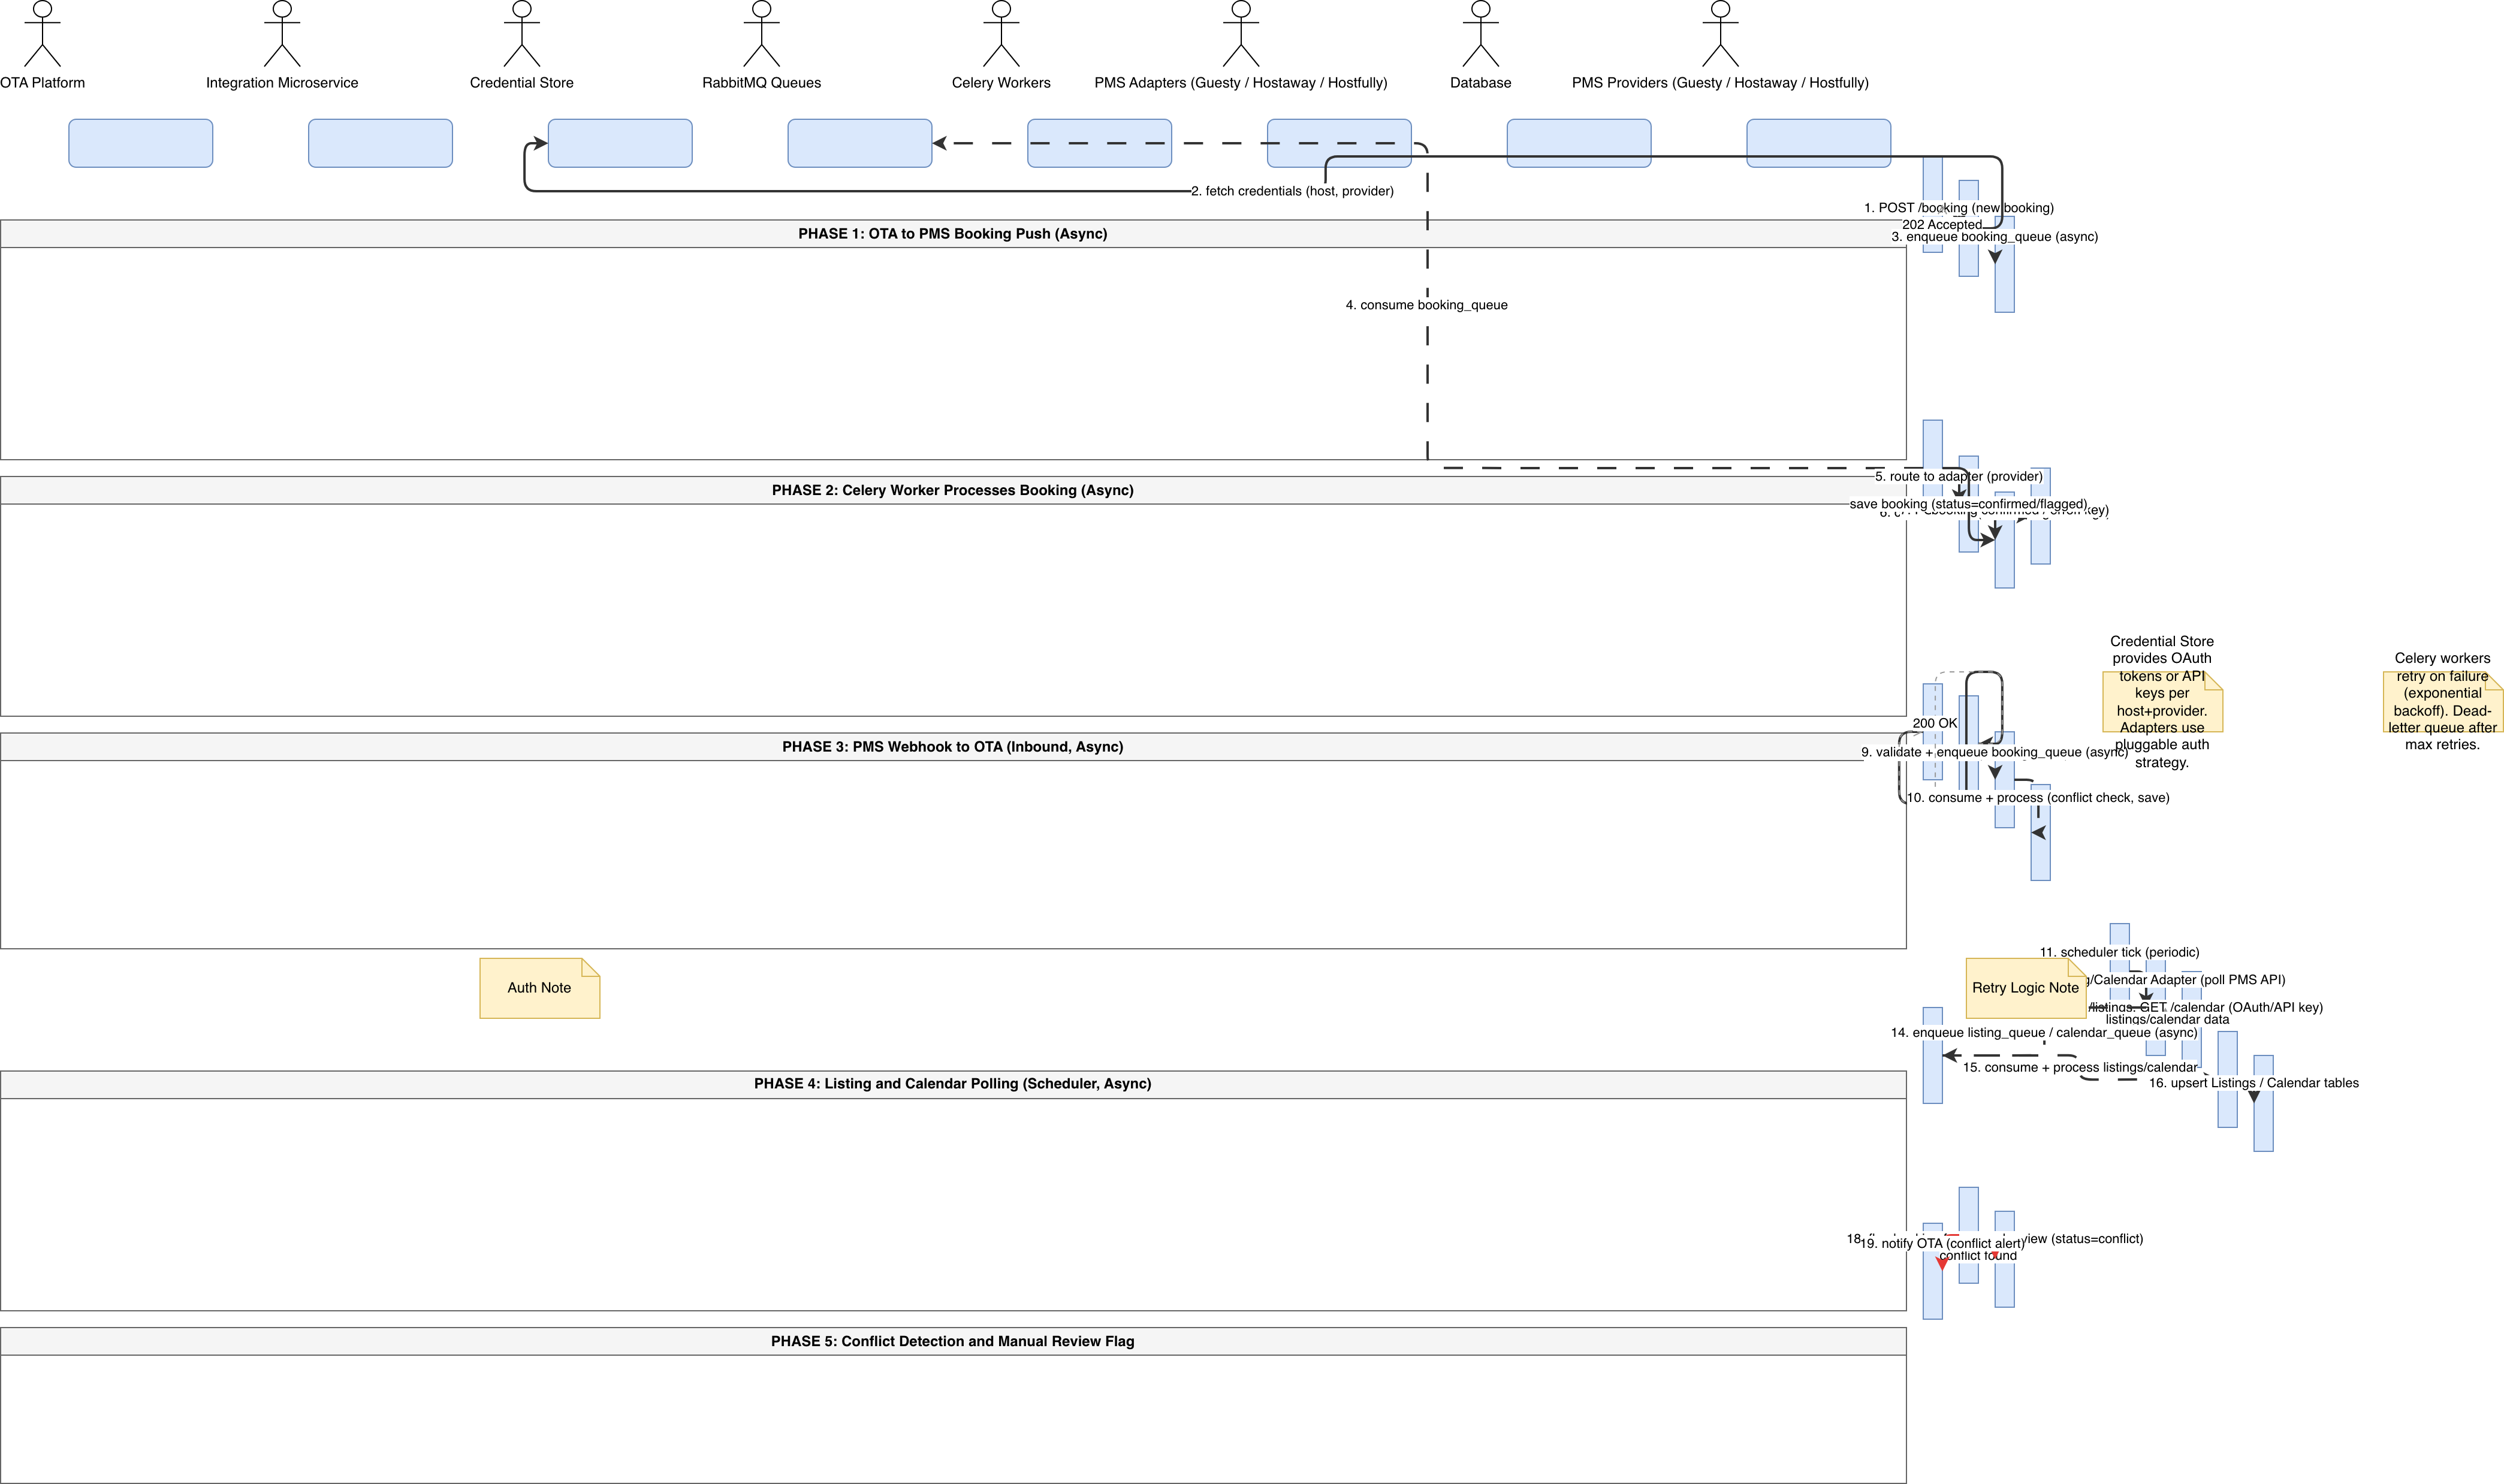Select the Credential Store actor figure
The height and width of the screenshot is (1484, 2504).
(522, 34)
